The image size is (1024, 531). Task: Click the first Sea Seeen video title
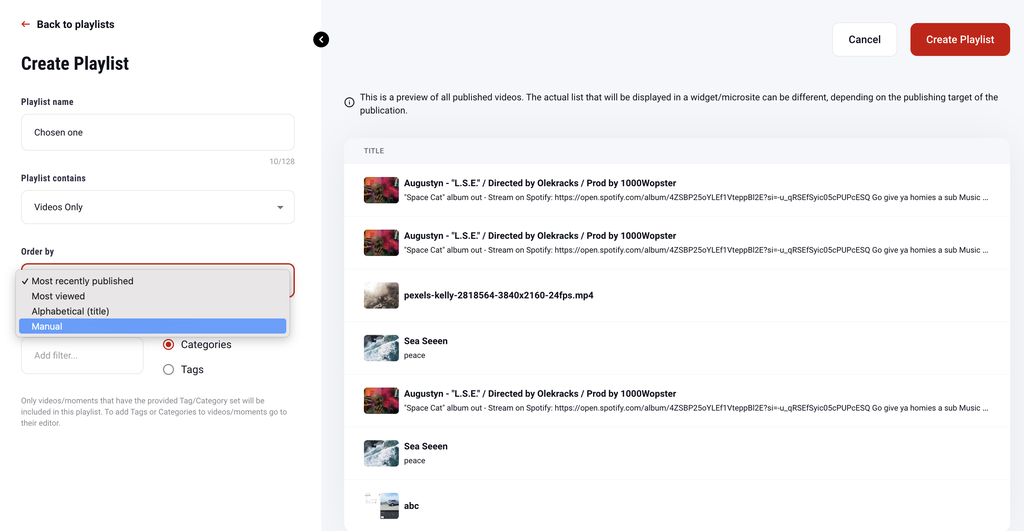click(x=425, y=341)
